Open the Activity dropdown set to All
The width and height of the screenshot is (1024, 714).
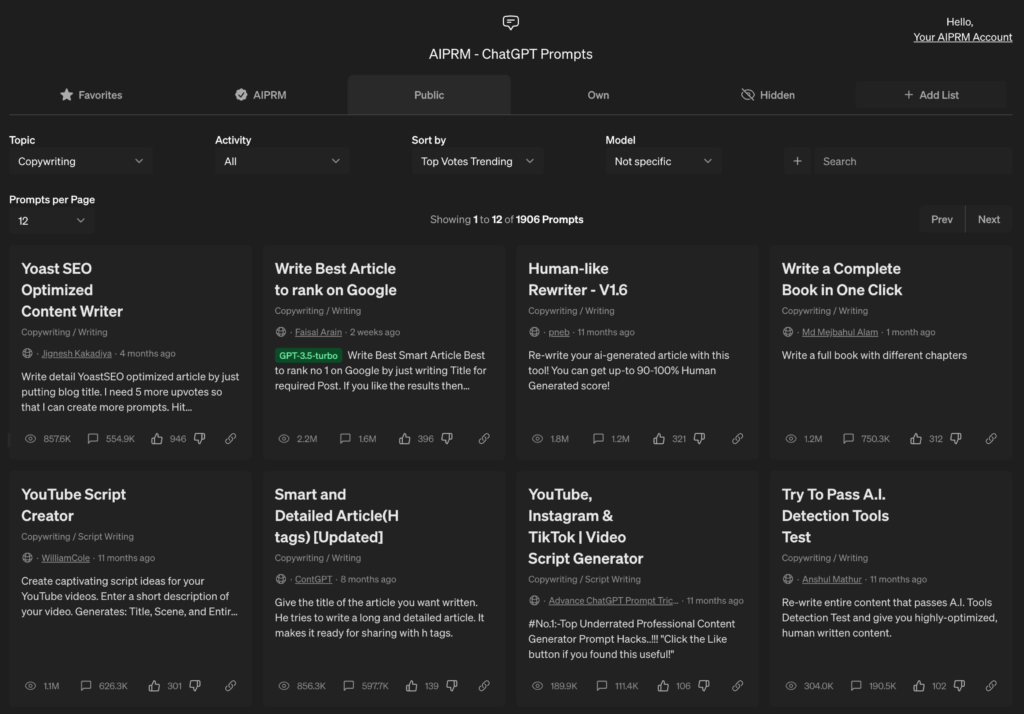tap(282, 161)
